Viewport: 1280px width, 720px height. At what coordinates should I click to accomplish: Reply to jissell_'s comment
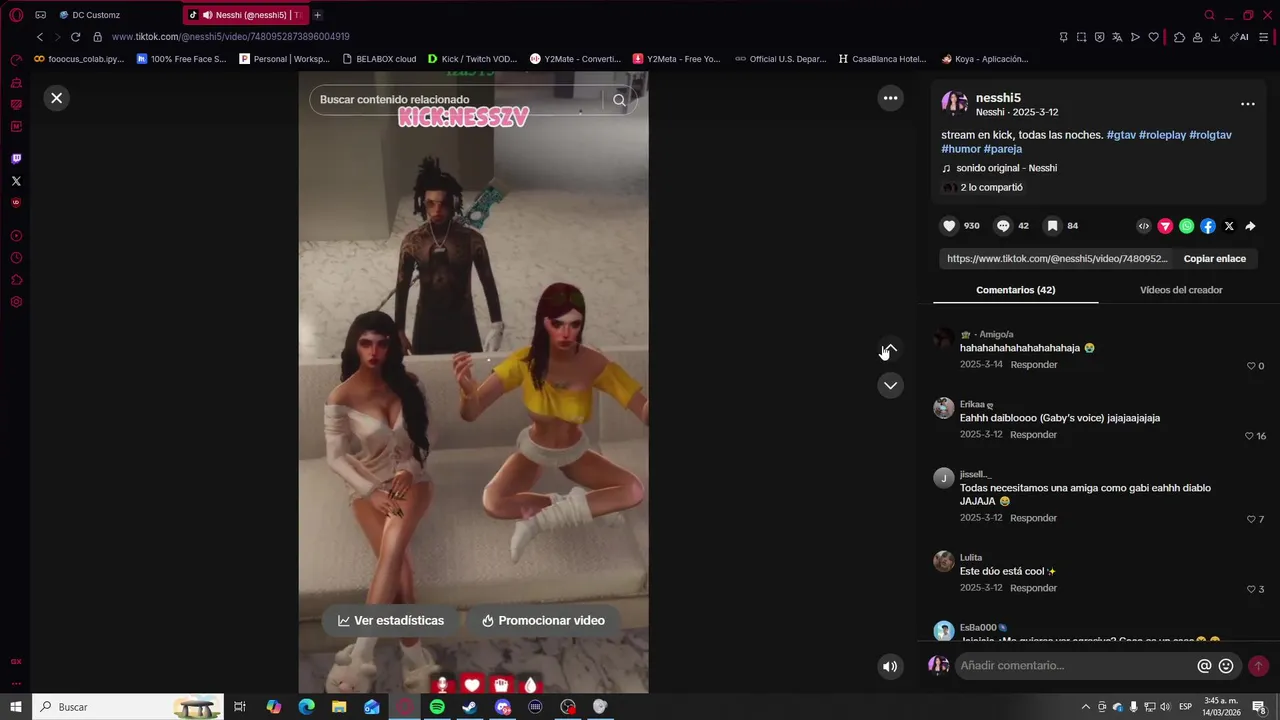pyautogui.click(x=1033, y=518)
